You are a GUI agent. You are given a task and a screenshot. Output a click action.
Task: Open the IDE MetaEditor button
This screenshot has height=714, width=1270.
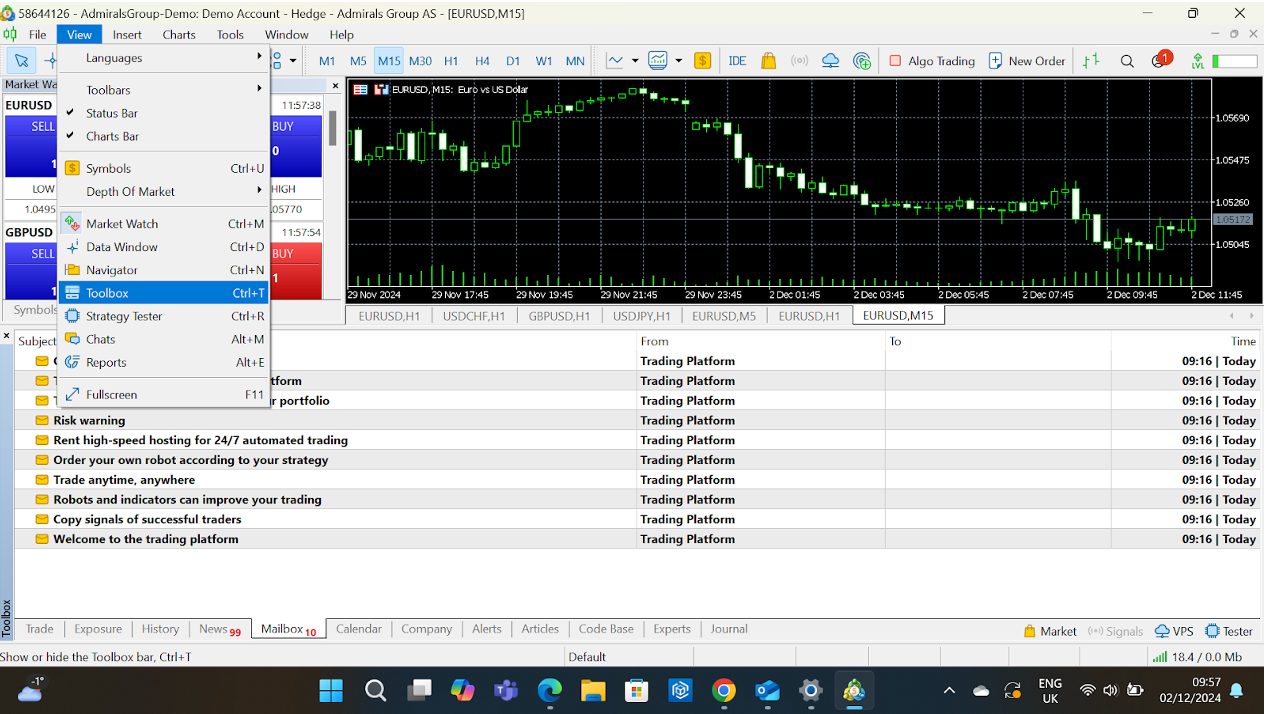(x=737, y=61)
